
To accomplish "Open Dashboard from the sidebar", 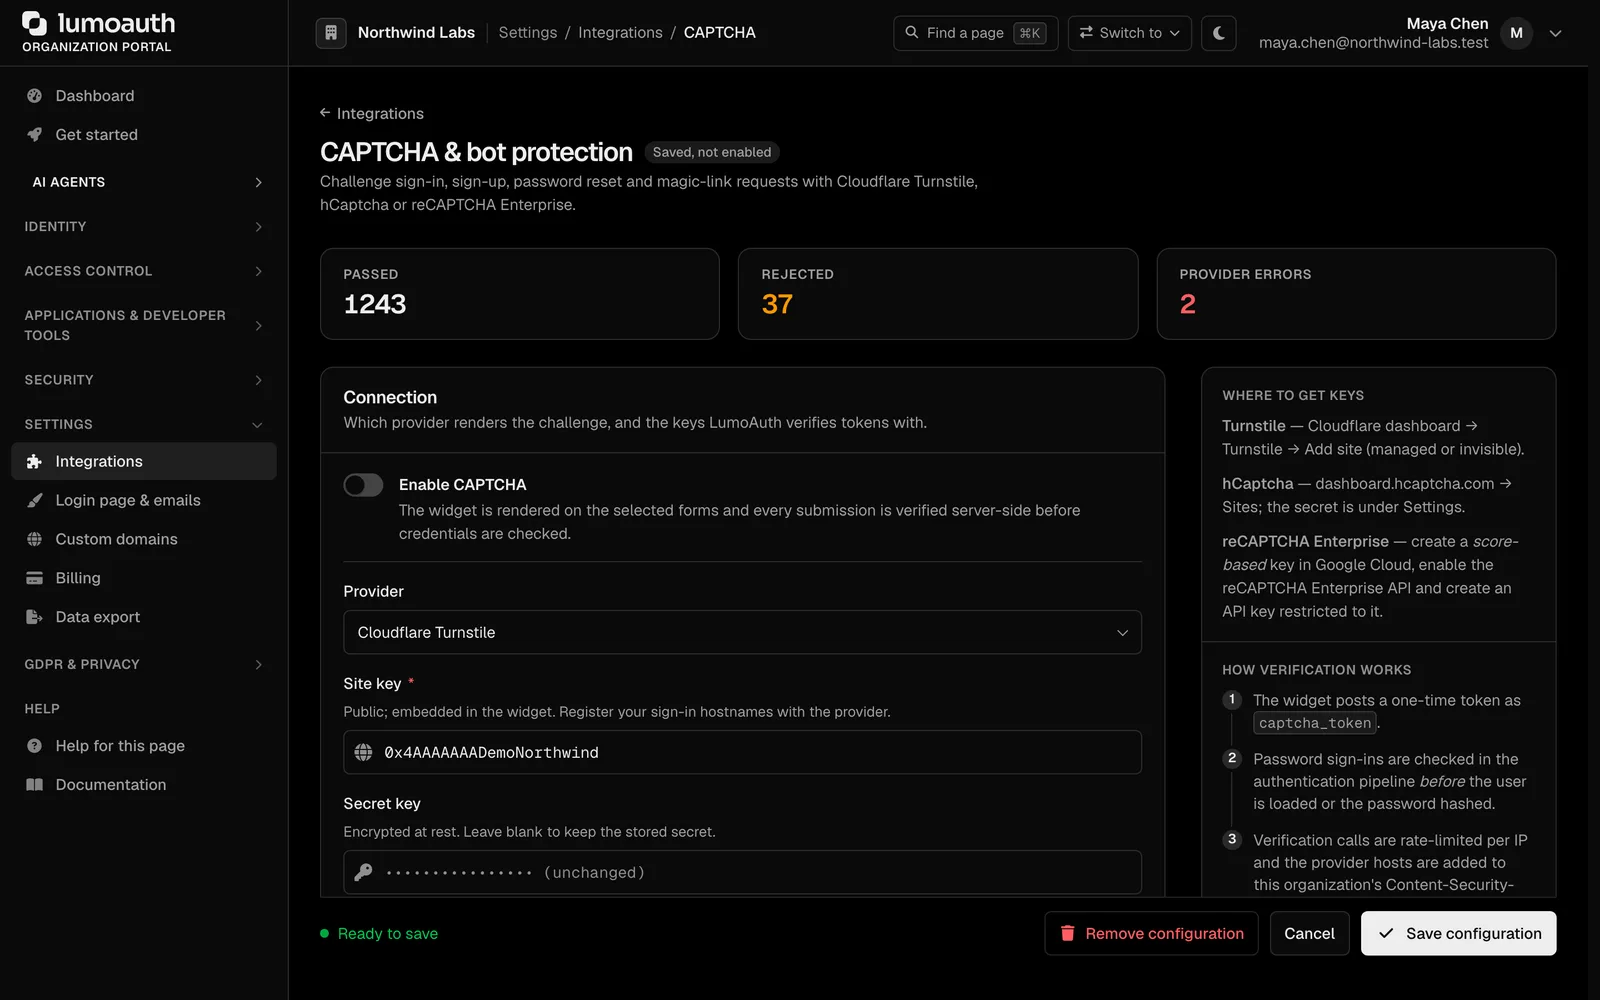I will 144,96.
